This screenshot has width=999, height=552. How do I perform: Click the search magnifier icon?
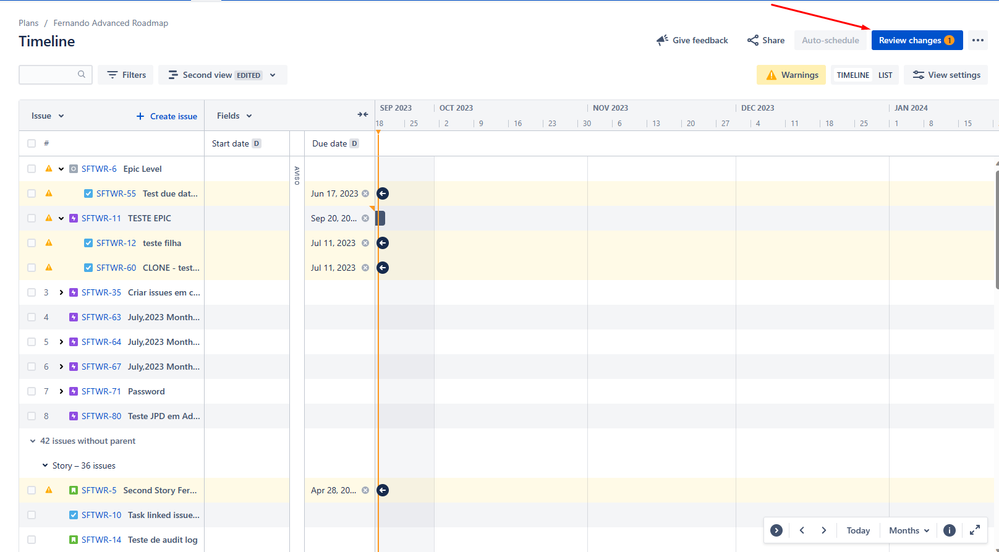(82, 75)
